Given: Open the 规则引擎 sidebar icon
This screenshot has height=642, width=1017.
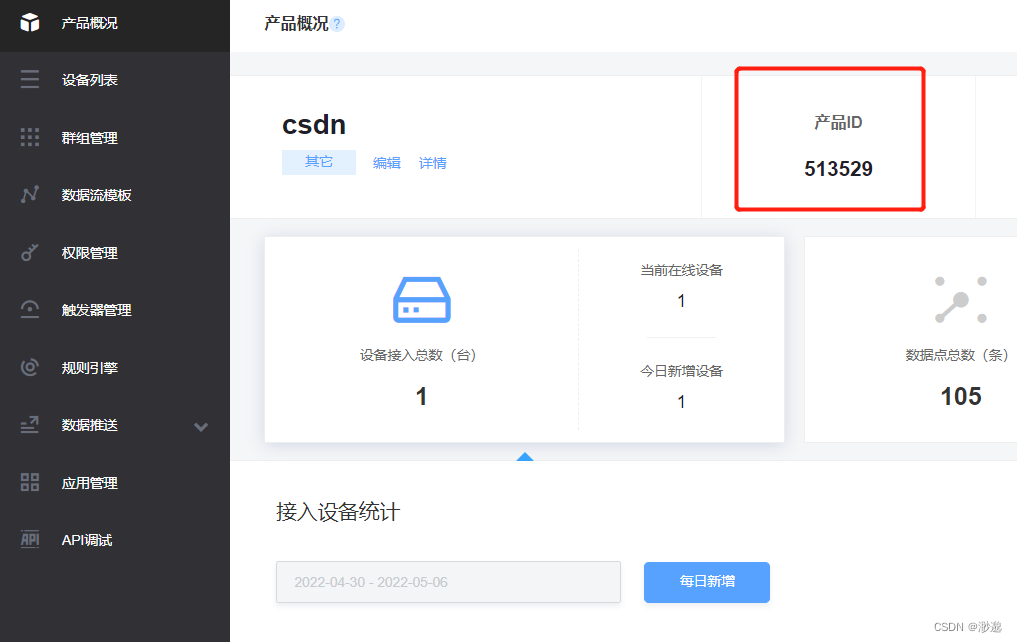Looking at the screenshot, I should tap(31, 367).
